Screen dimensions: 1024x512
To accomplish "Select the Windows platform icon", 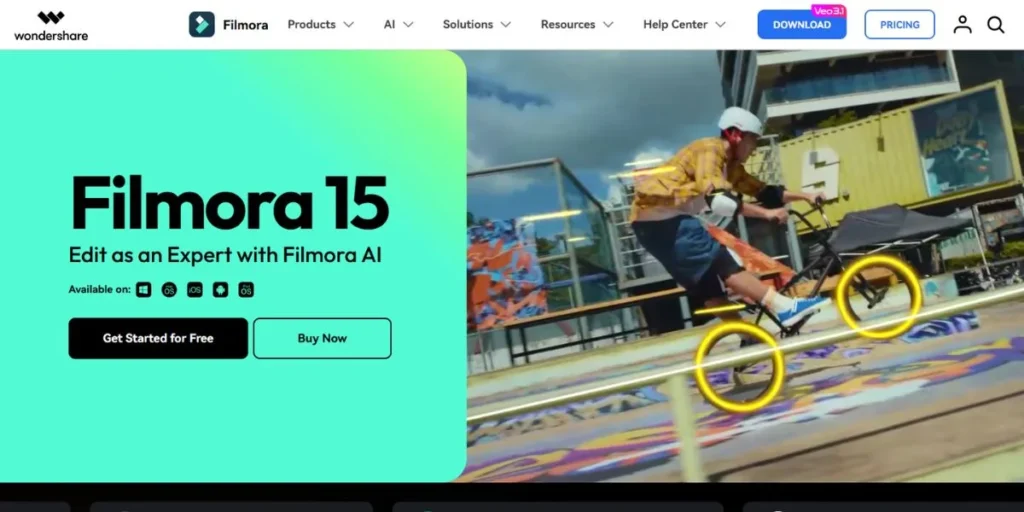I will 143,289.
